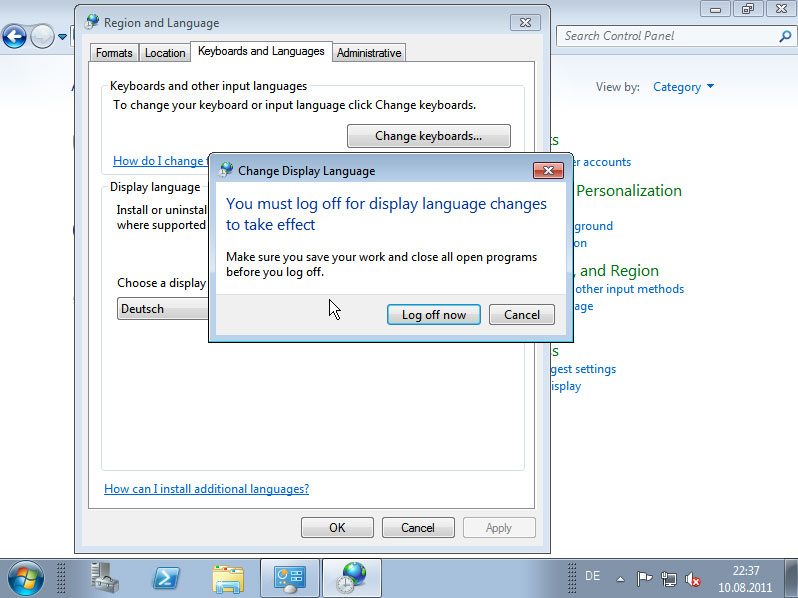
Task: Open Action Center flag icon
Action: [645, 578]
